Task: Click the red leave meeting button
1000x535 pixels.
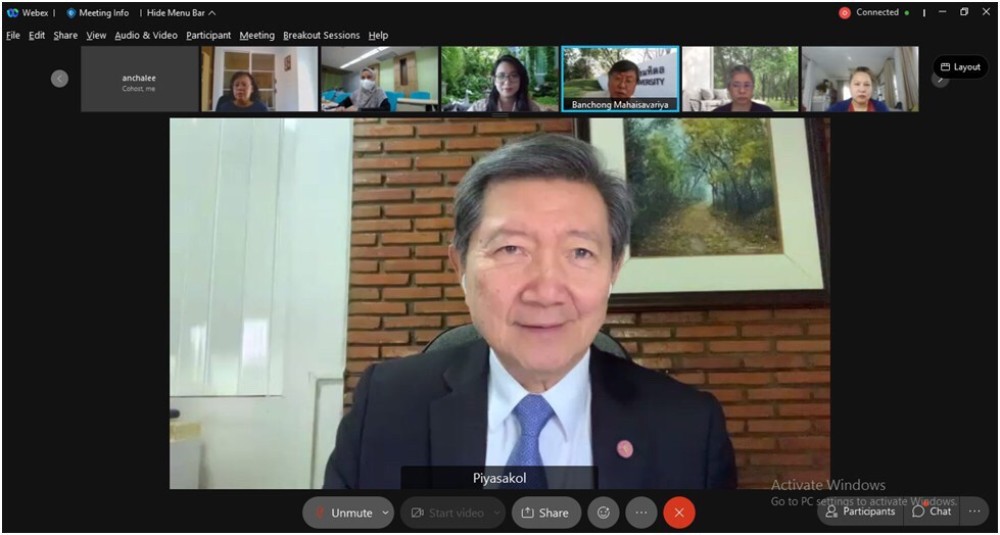Action: [x=679, y=512]
